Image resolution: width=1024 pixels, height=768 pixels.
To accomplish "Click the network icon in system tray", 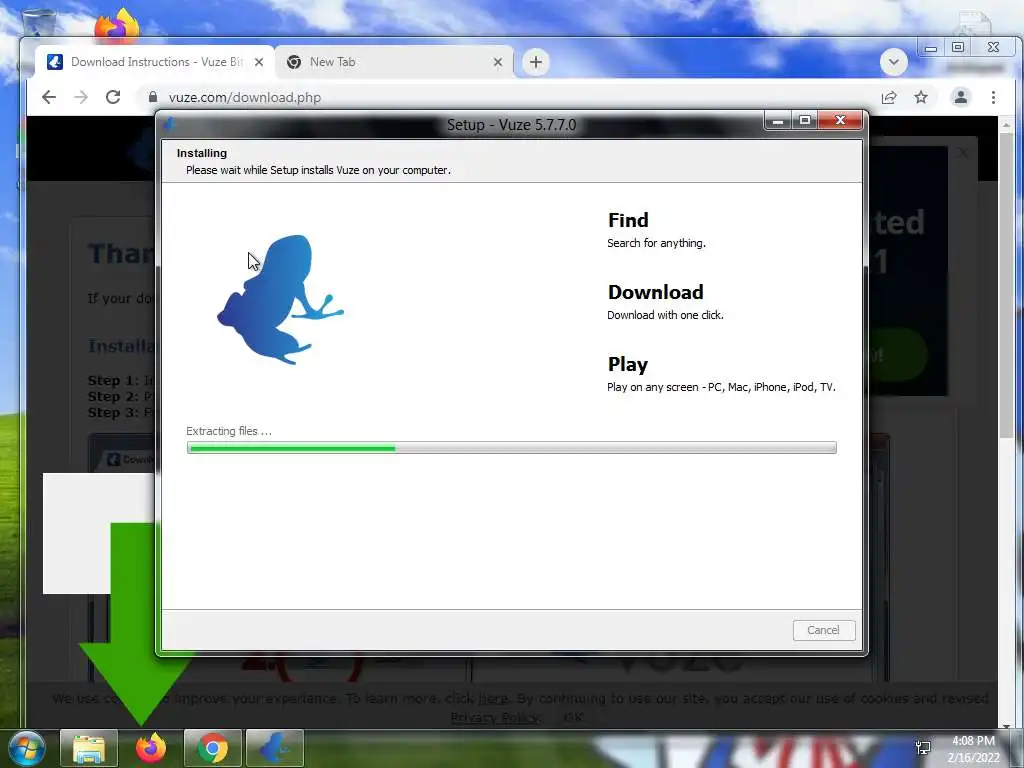I will pyautogui.click(x=923, y=748).
